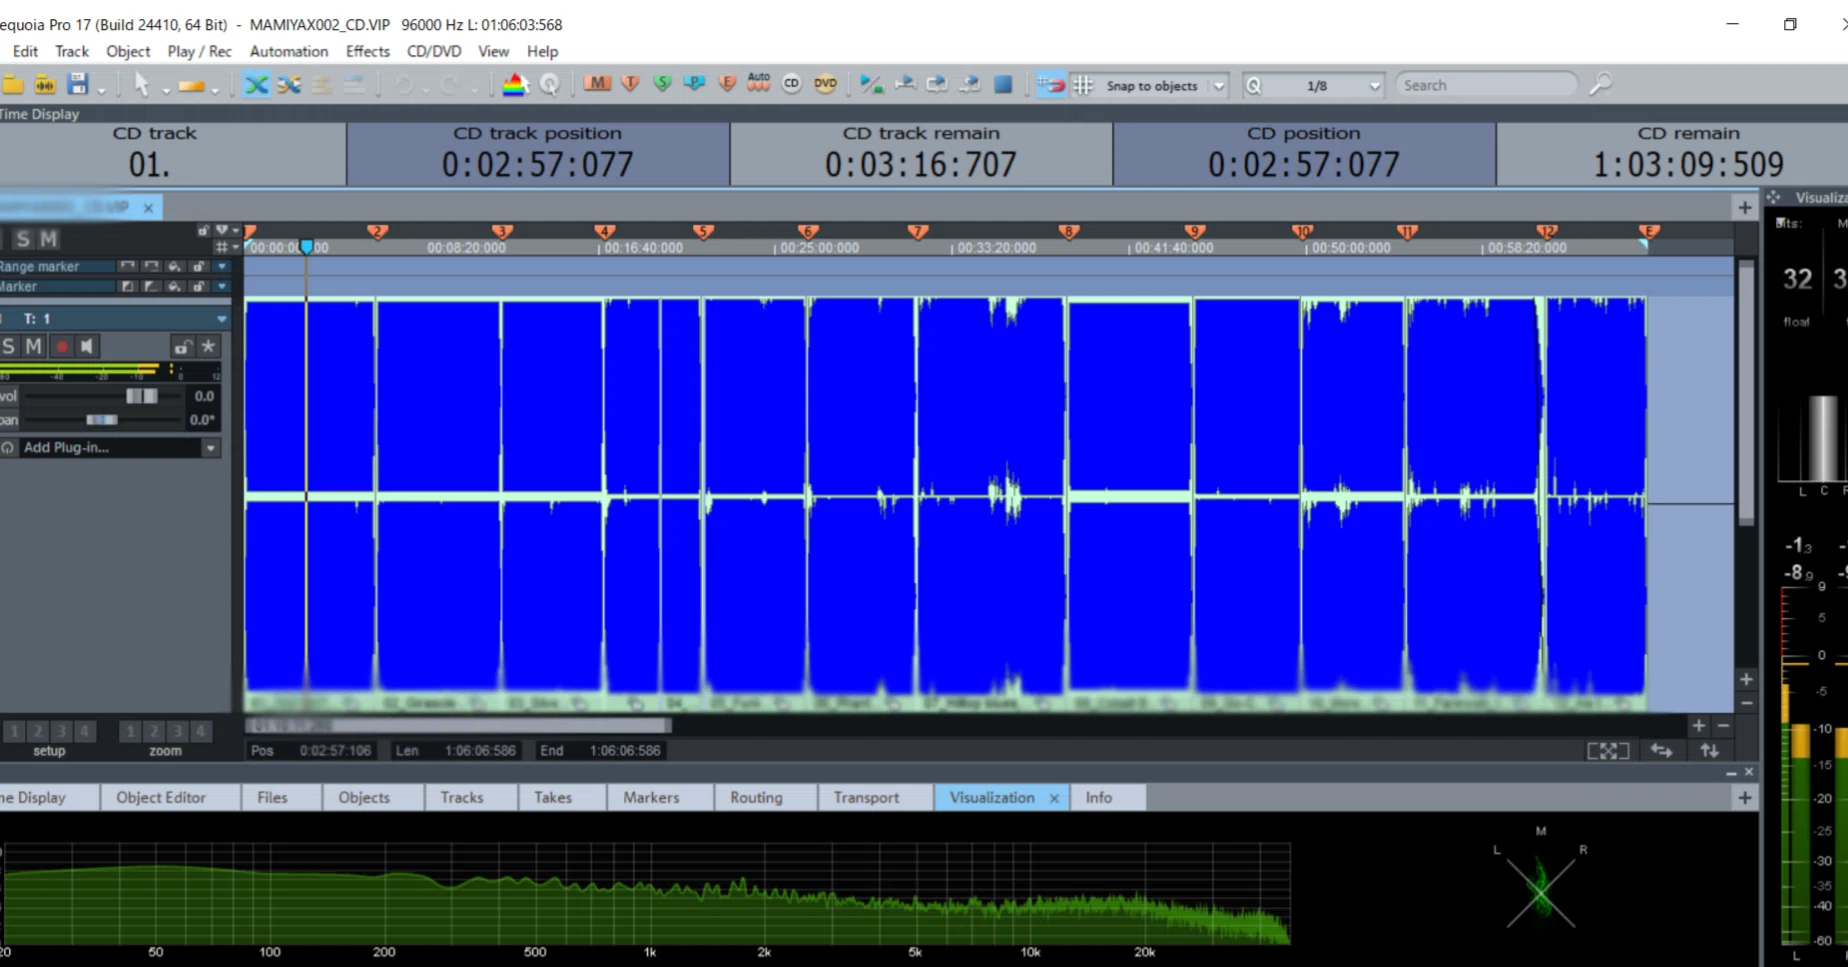1848x967 pixels.
Task: Switch to the Object Editor tab
Action: [x=161, y=797]
